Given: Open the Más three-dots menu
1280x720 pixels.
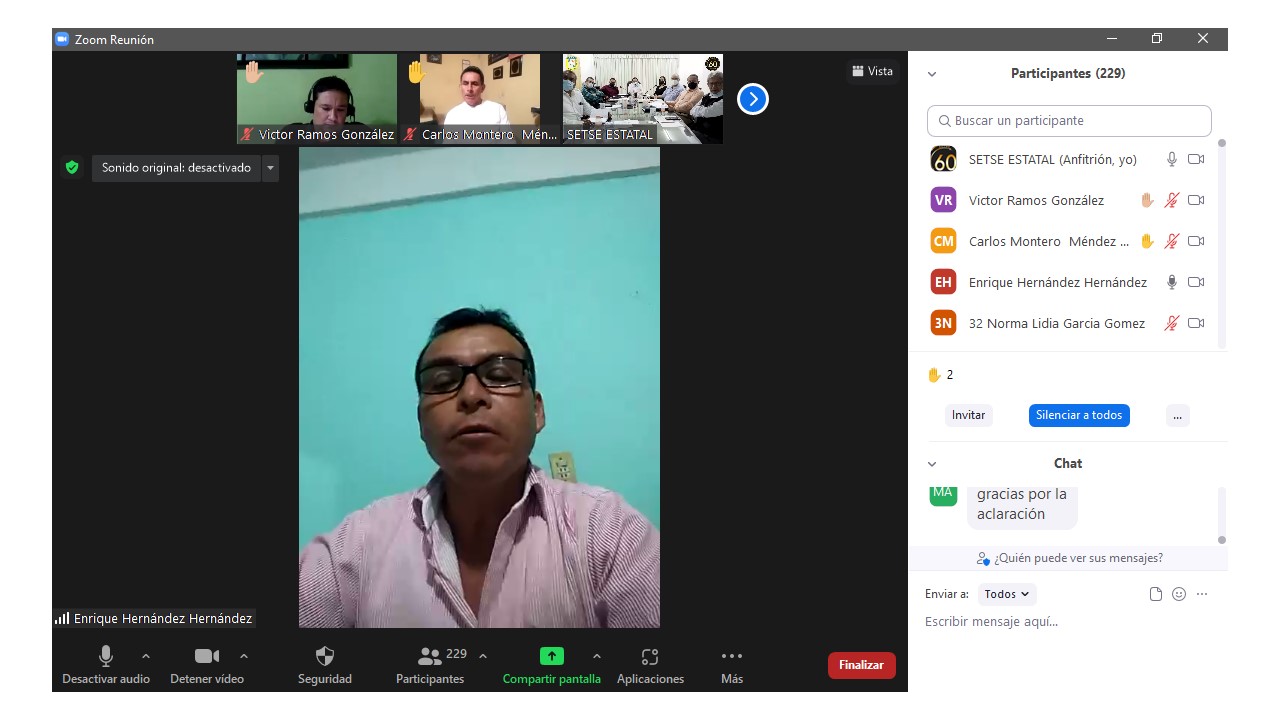Looking at the screenshot, I should coord(732,656).
